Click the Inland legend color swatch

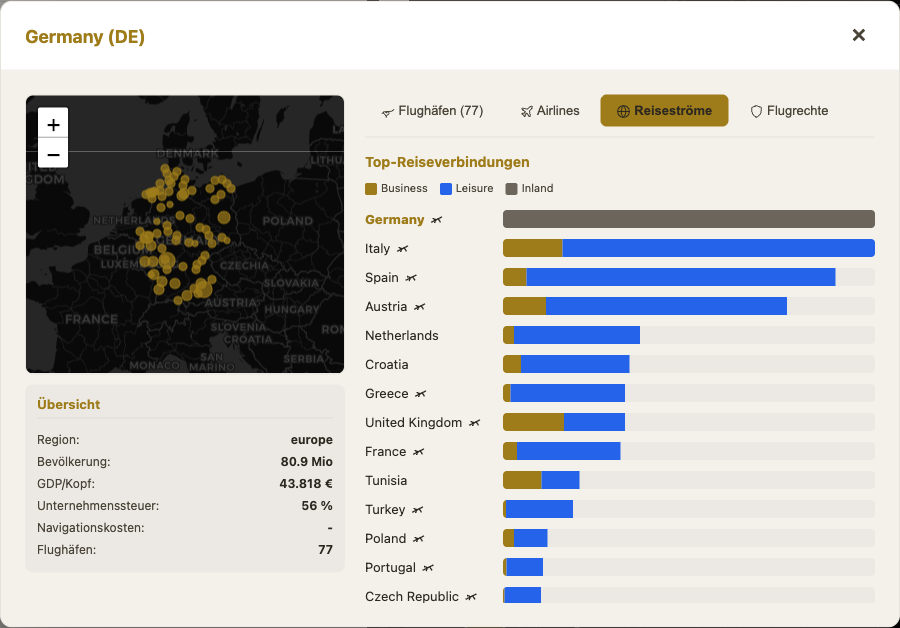511,189
